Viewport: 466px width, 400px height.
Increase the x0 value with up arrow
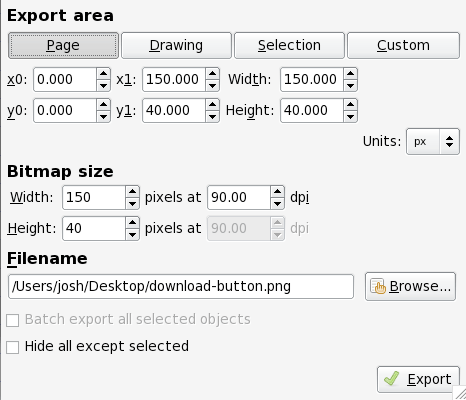pos(103,74)
